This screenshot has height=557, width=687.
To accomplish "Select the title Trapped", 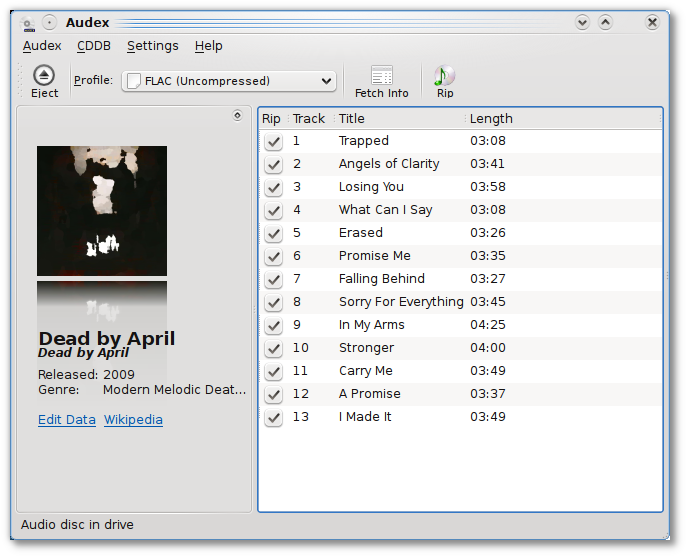I will 364,141.
